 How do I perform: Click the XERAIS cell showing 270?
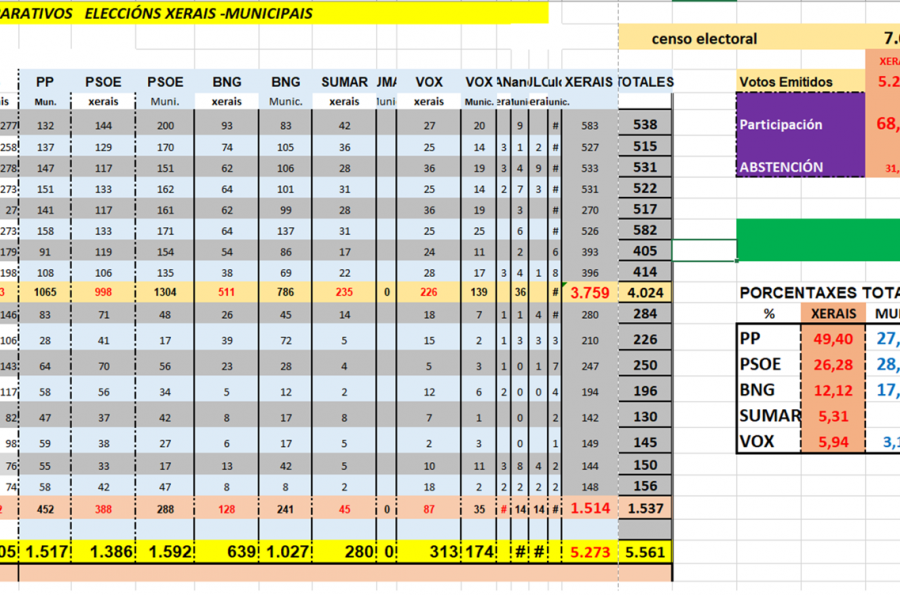pos(590,210)
